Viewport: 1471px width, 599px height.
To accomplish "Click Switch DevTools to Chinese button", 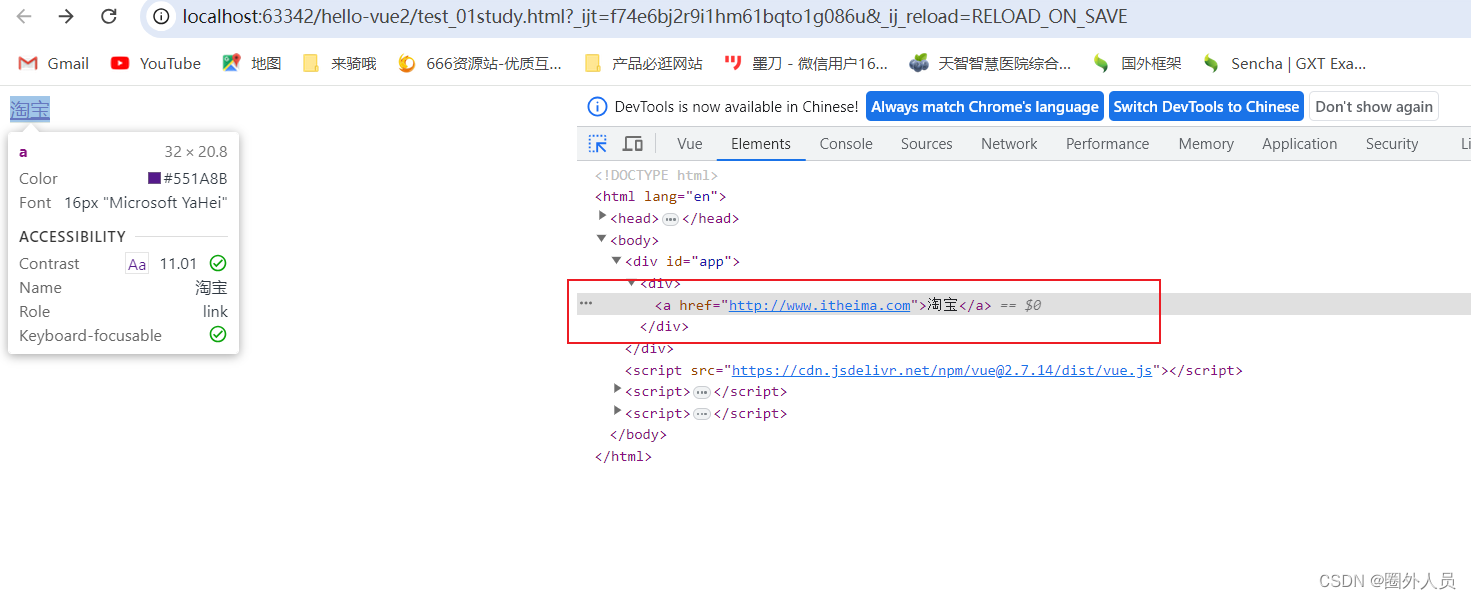I will (1206, 107).
